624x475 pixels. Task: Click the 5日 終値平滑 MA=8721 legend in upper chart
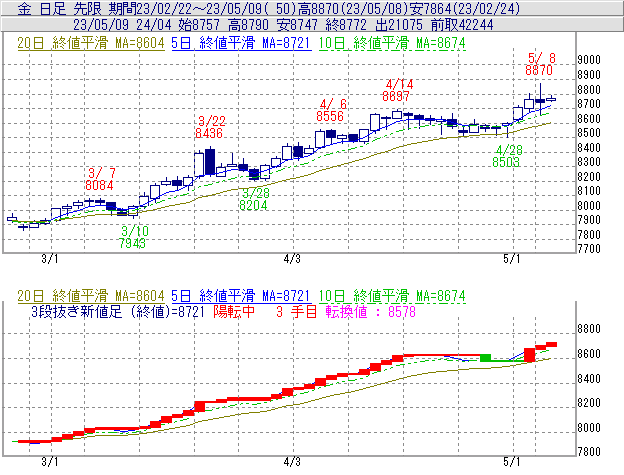point(241,43)
